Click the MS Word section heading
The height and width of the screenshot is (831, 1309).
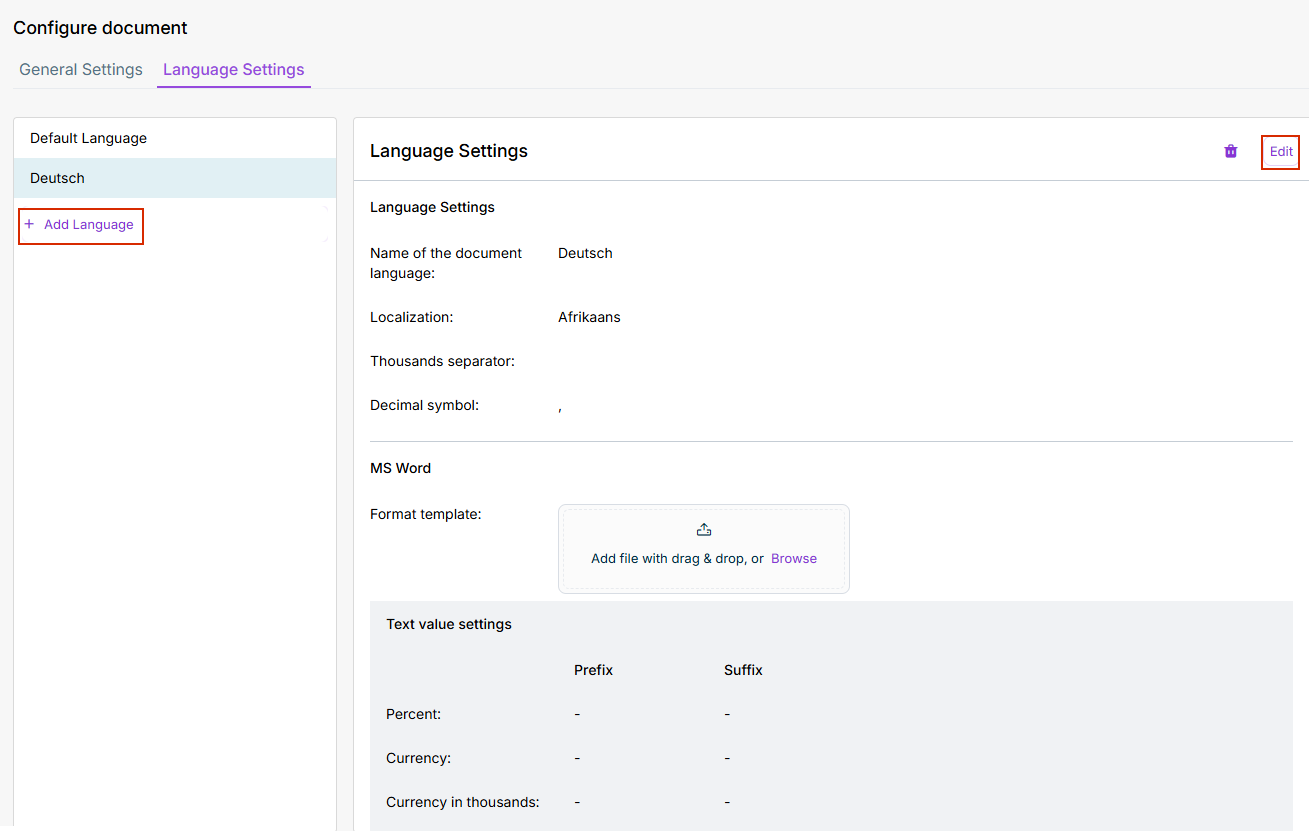[401, 468]
